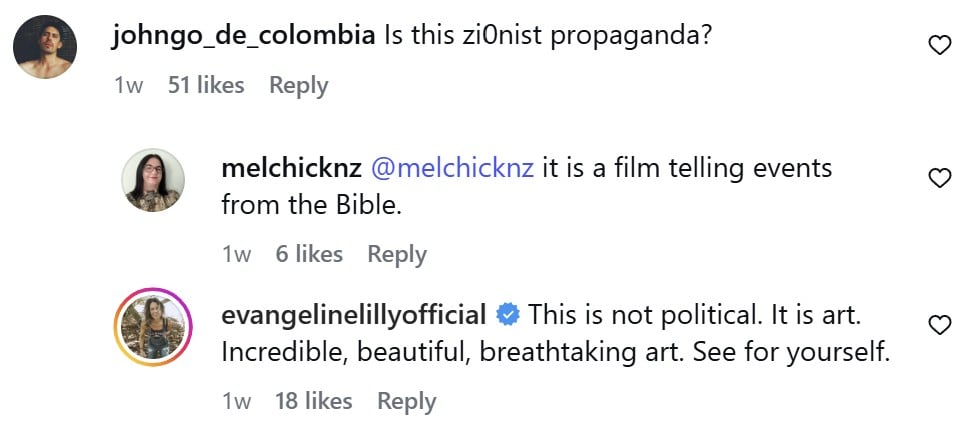Viewport: 968px width, 426px height.
Task: Open melchicknz's profile avatar
Action: pos(153,180)
